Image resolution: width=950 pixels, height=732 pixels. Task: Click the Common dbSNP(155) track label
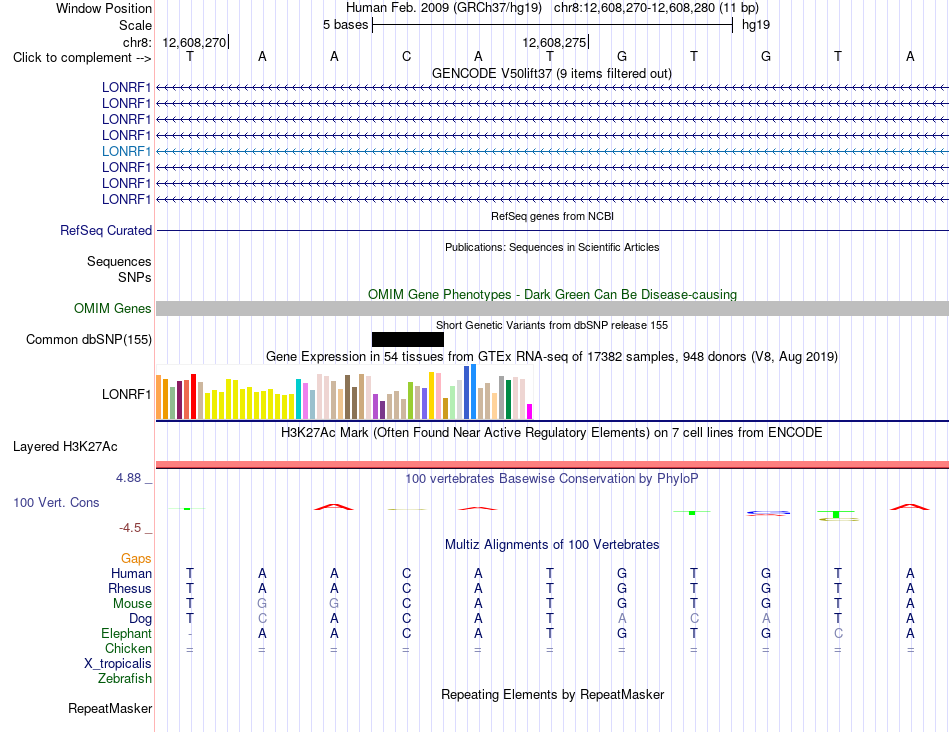pyautogui.click(x=88, y=339)
